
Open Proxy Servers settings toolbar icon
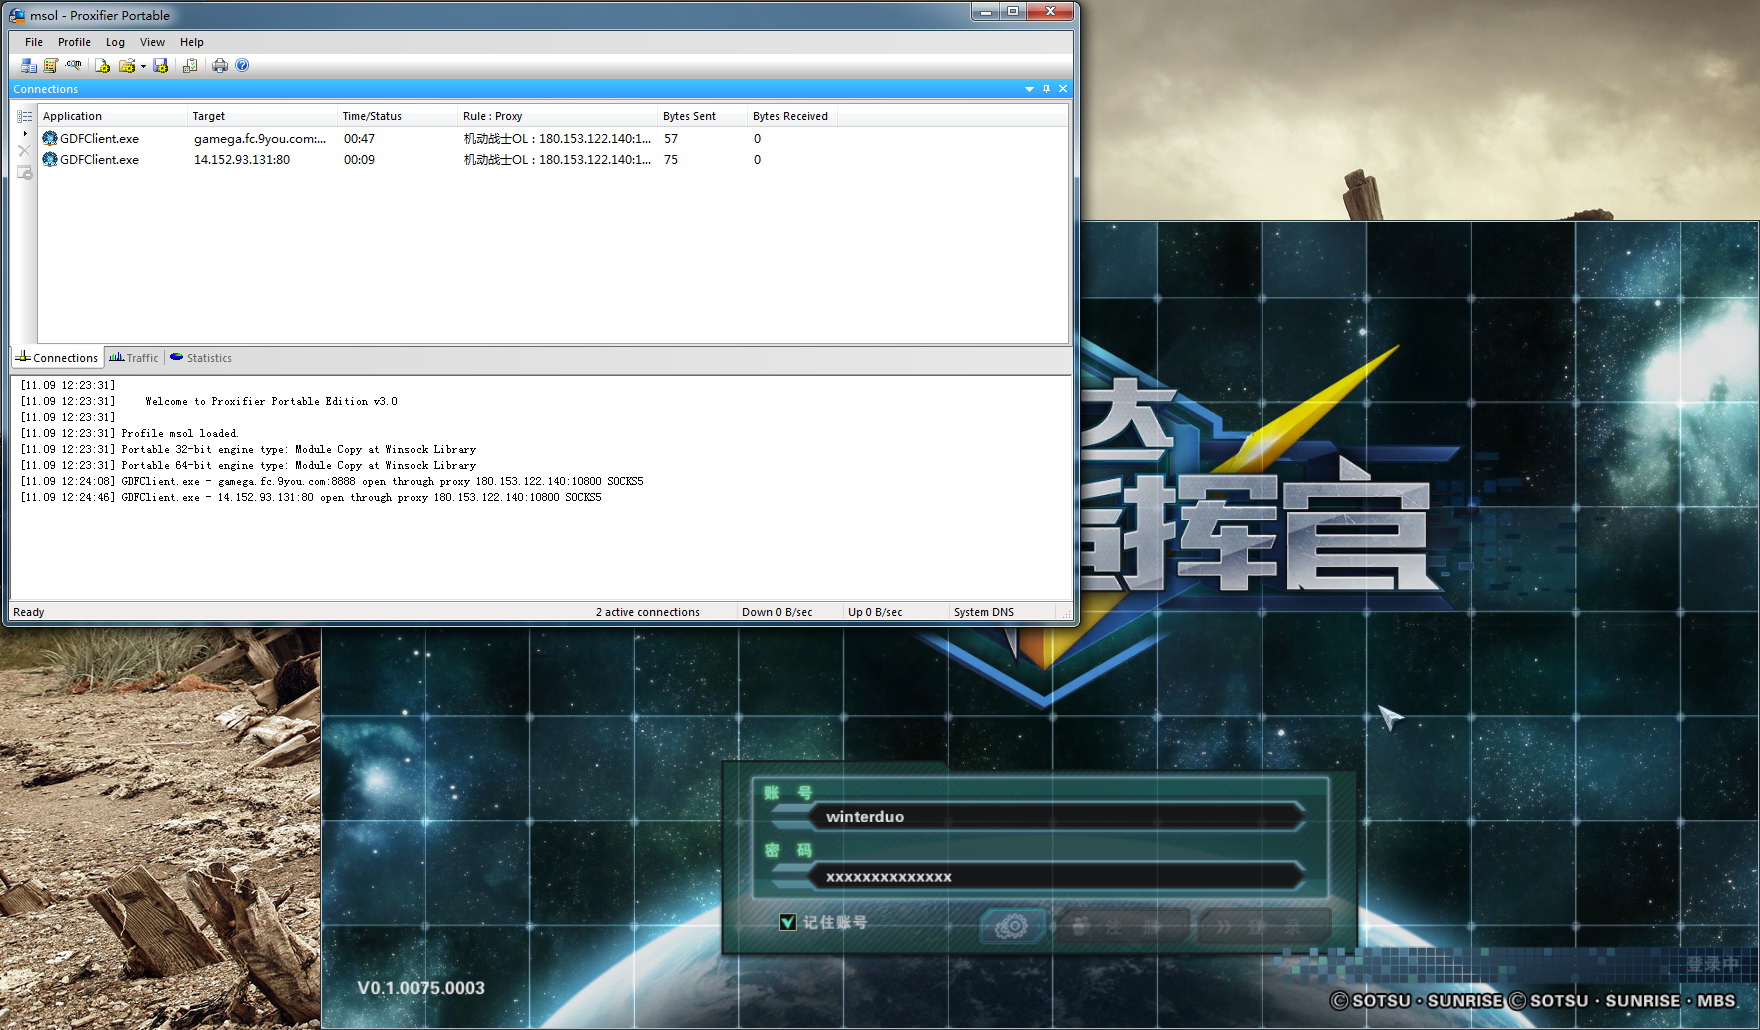pyautogui.click(x=28, y=66)
